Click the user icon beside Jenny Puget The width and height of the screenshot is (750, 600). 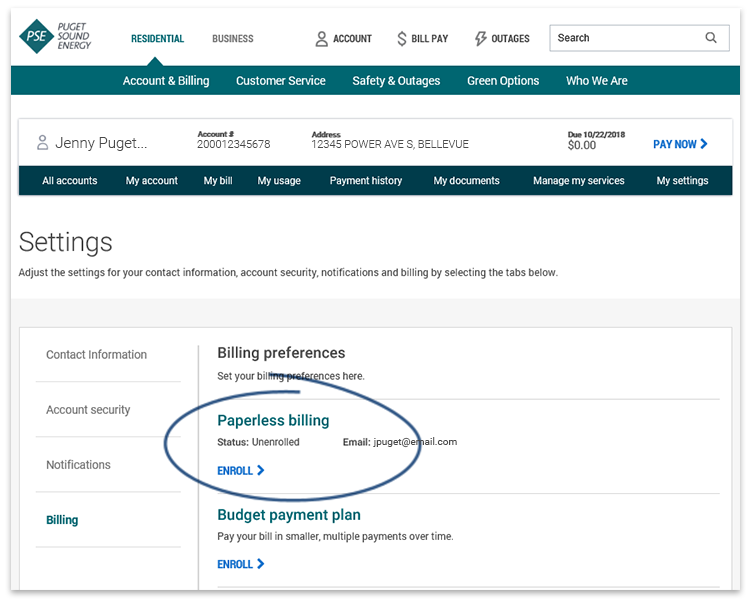click(43, 143)
